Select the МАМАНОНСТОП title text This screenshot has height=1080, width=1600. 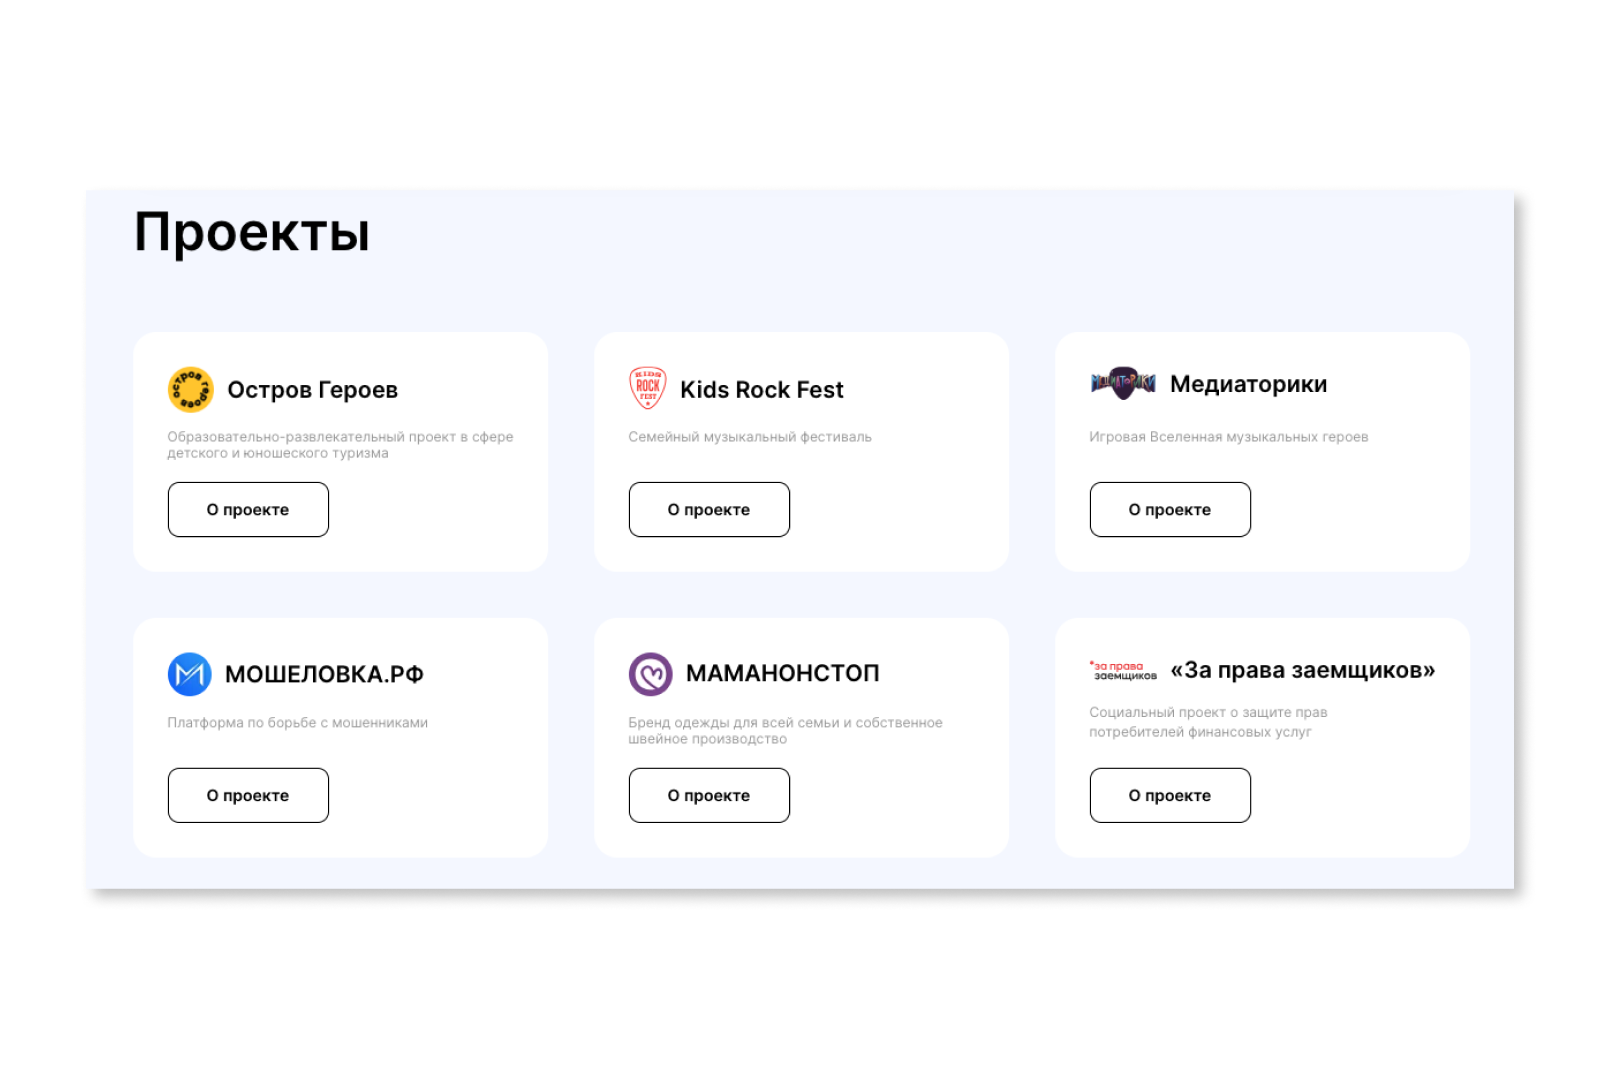(782, 673)
